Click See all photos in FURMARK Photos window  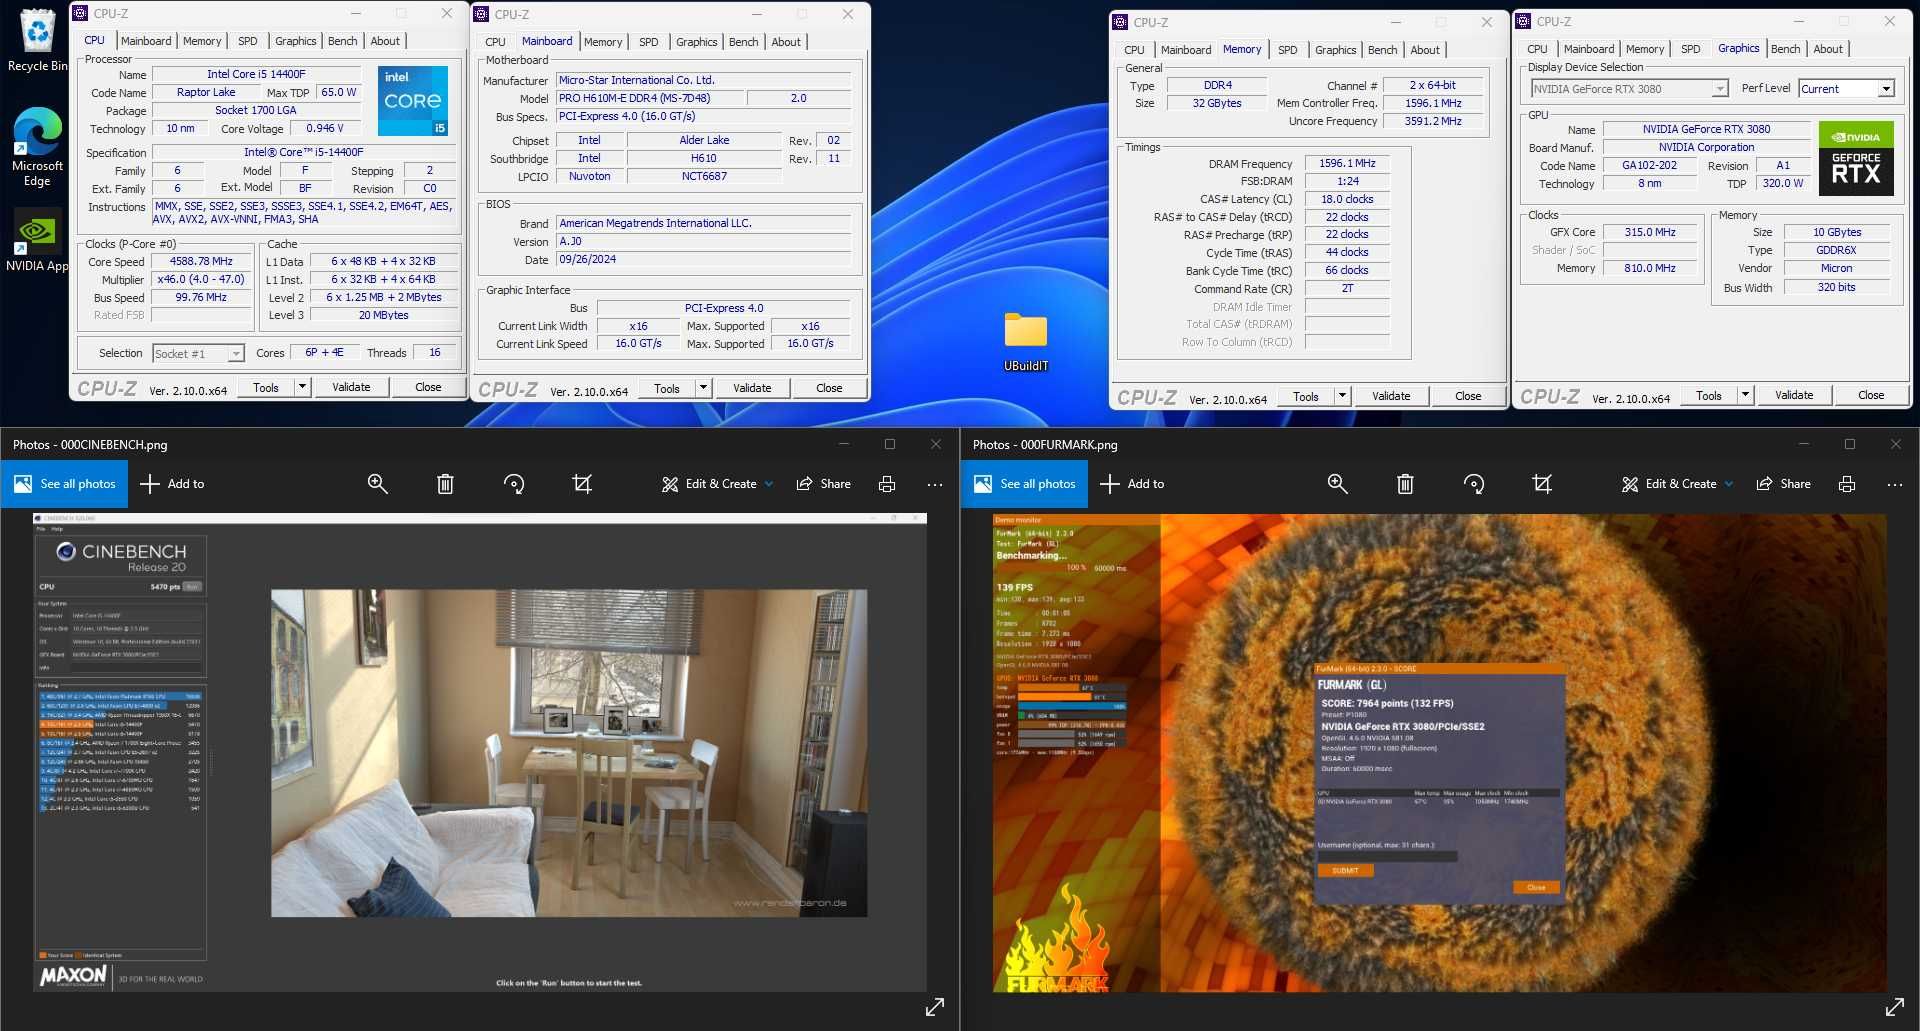coord(1025,484)
